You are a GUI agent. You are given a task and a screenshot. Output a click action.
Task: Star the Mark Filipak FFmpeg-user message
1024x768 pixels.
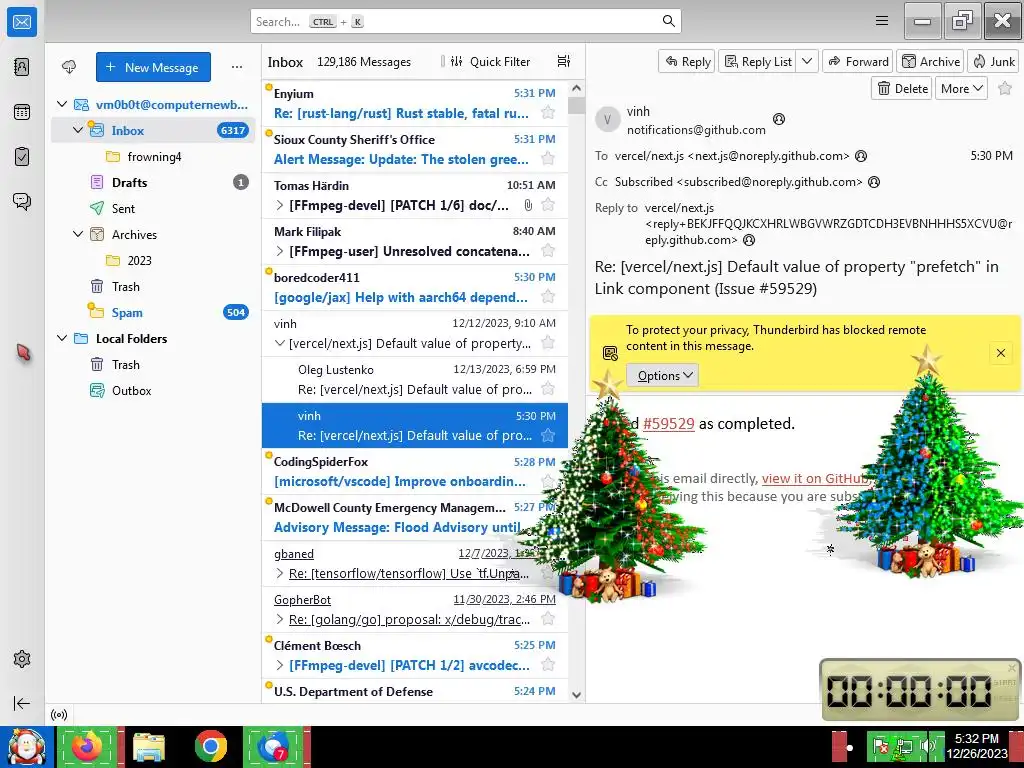click(548, 251)
